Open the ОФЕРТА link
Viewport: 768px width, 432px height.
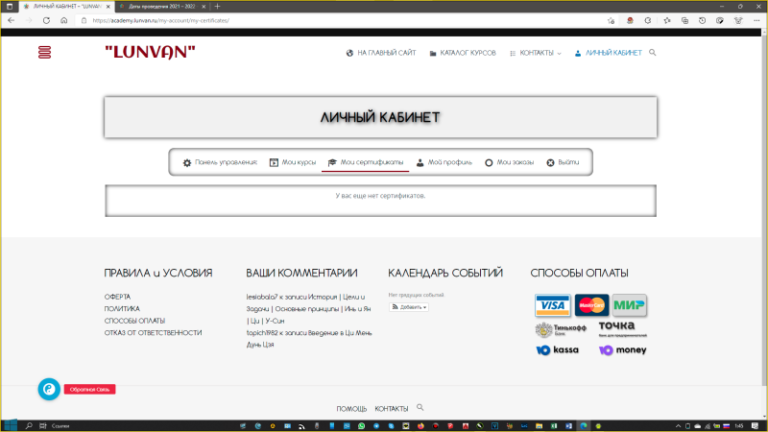pyautogui.click(x=118, y=297)
